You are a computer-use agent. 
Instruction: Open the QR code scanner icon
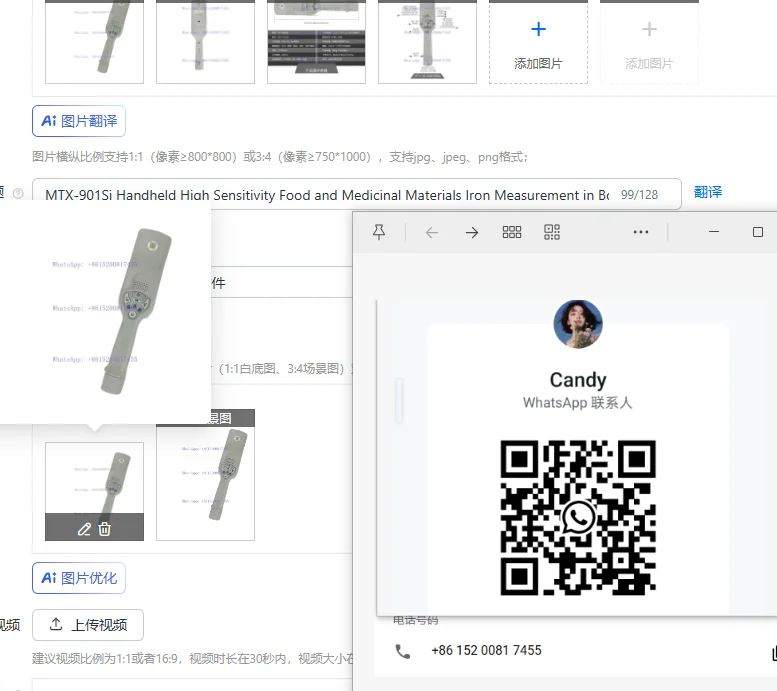pos(552,232)
